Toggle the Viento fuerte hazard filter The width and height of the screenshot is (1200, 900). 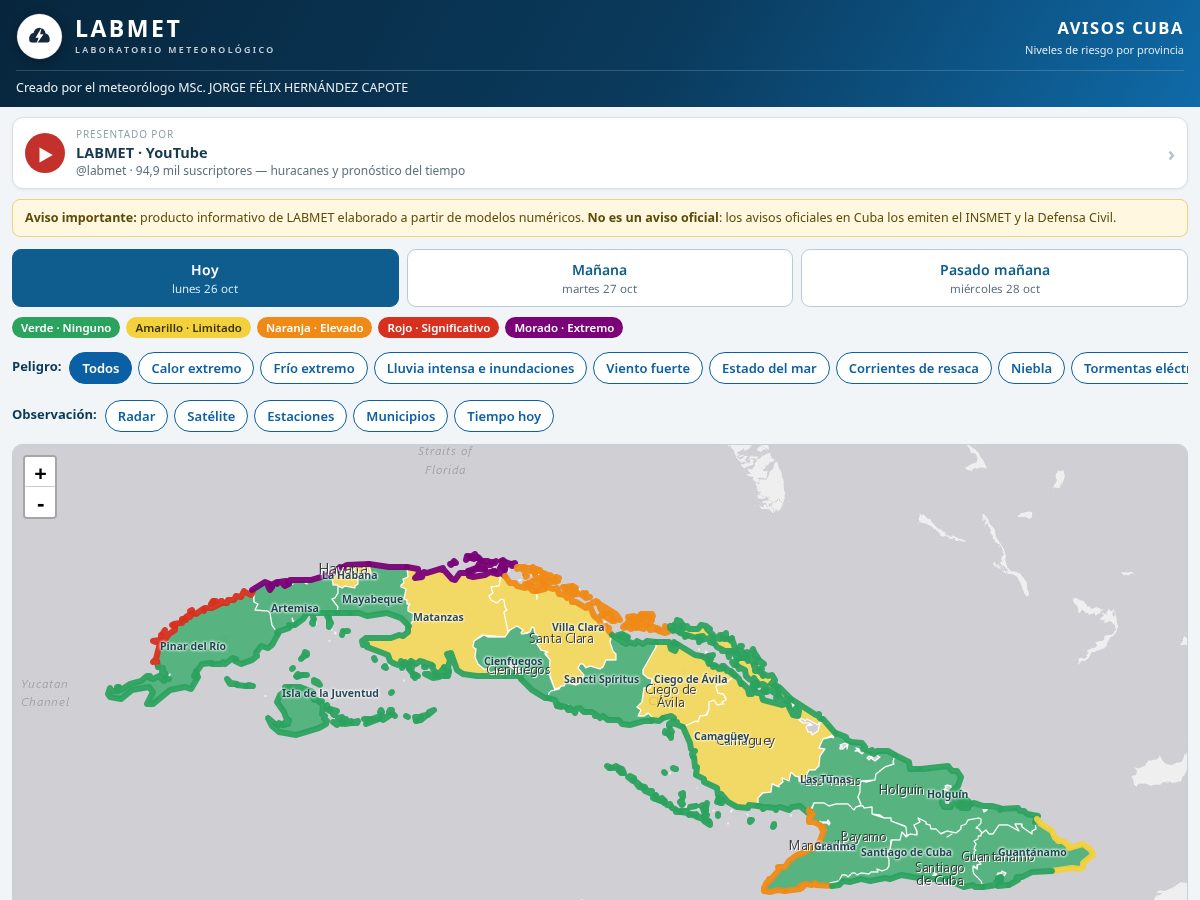[x=648, y=368]
